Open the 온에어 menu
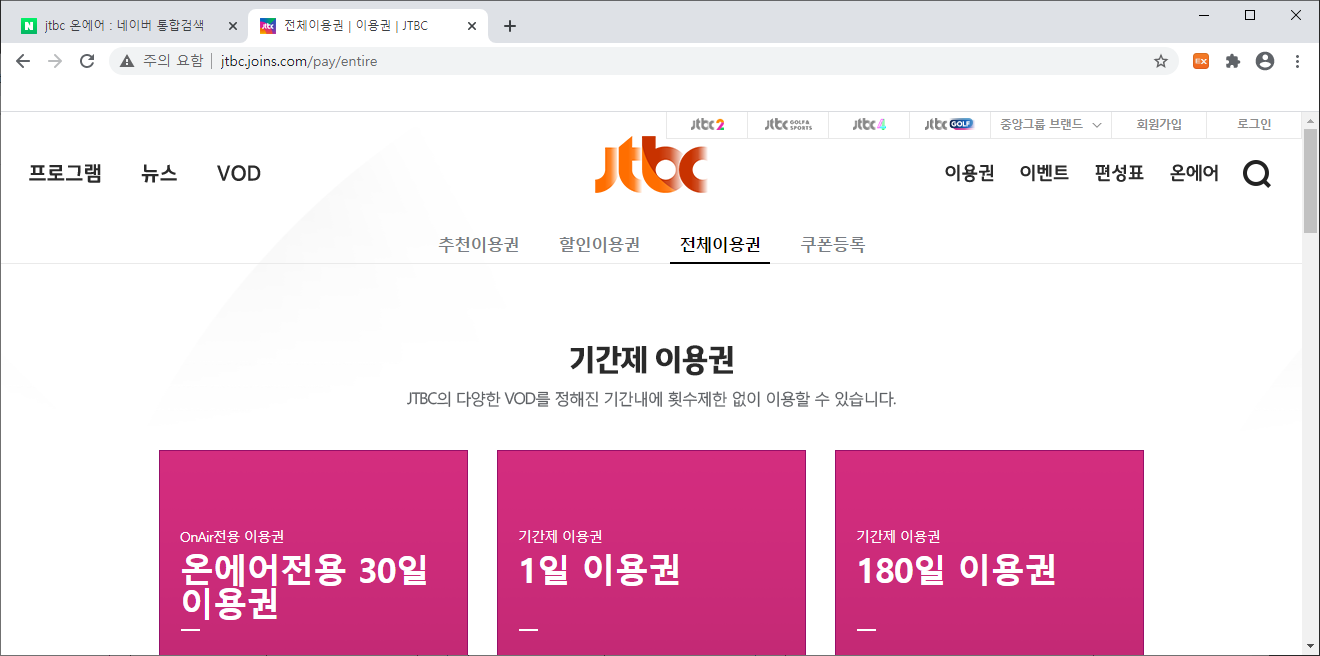Screen dimensions: 1320x656 tap(1194, 173)
